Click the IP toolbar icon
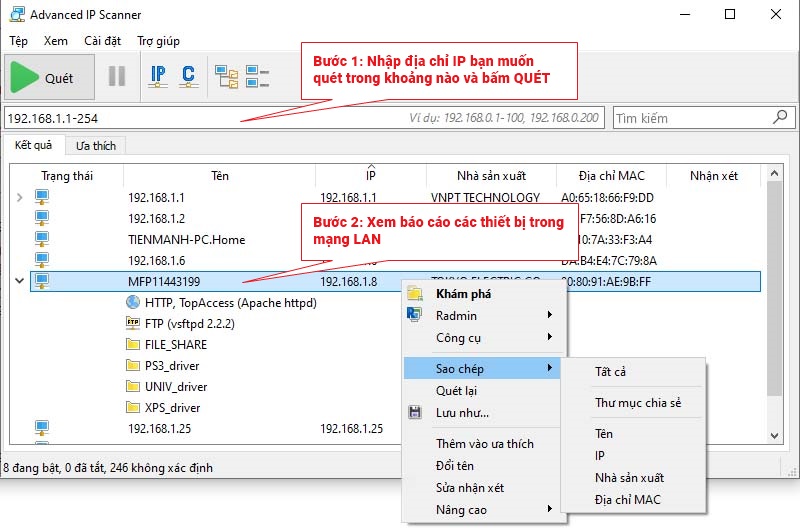800x530 pixels. pos(158,77)
